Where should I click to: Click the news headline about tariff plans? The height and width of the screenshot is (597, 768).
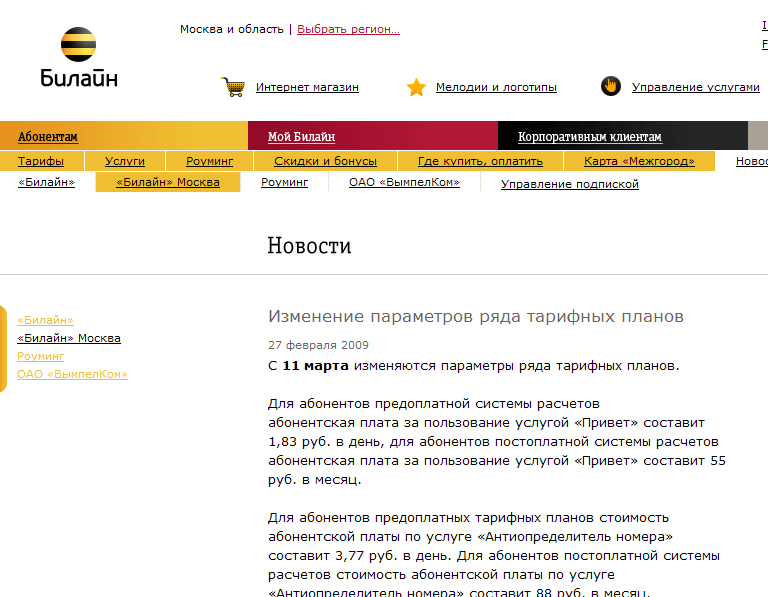point(476,316)
